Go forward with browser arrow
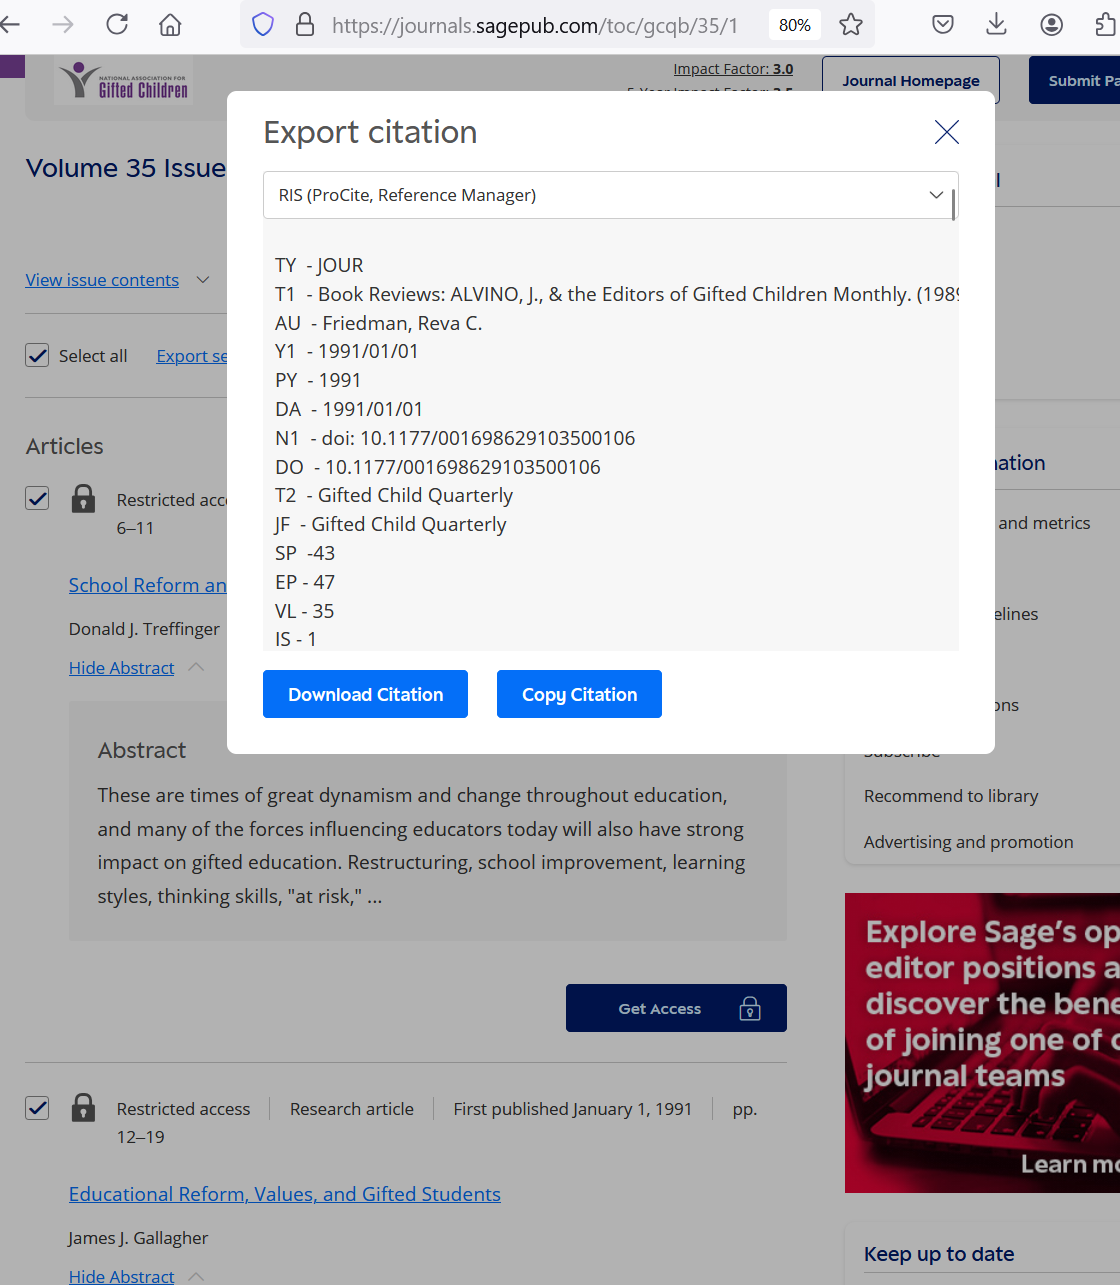 tap(62, 24)
